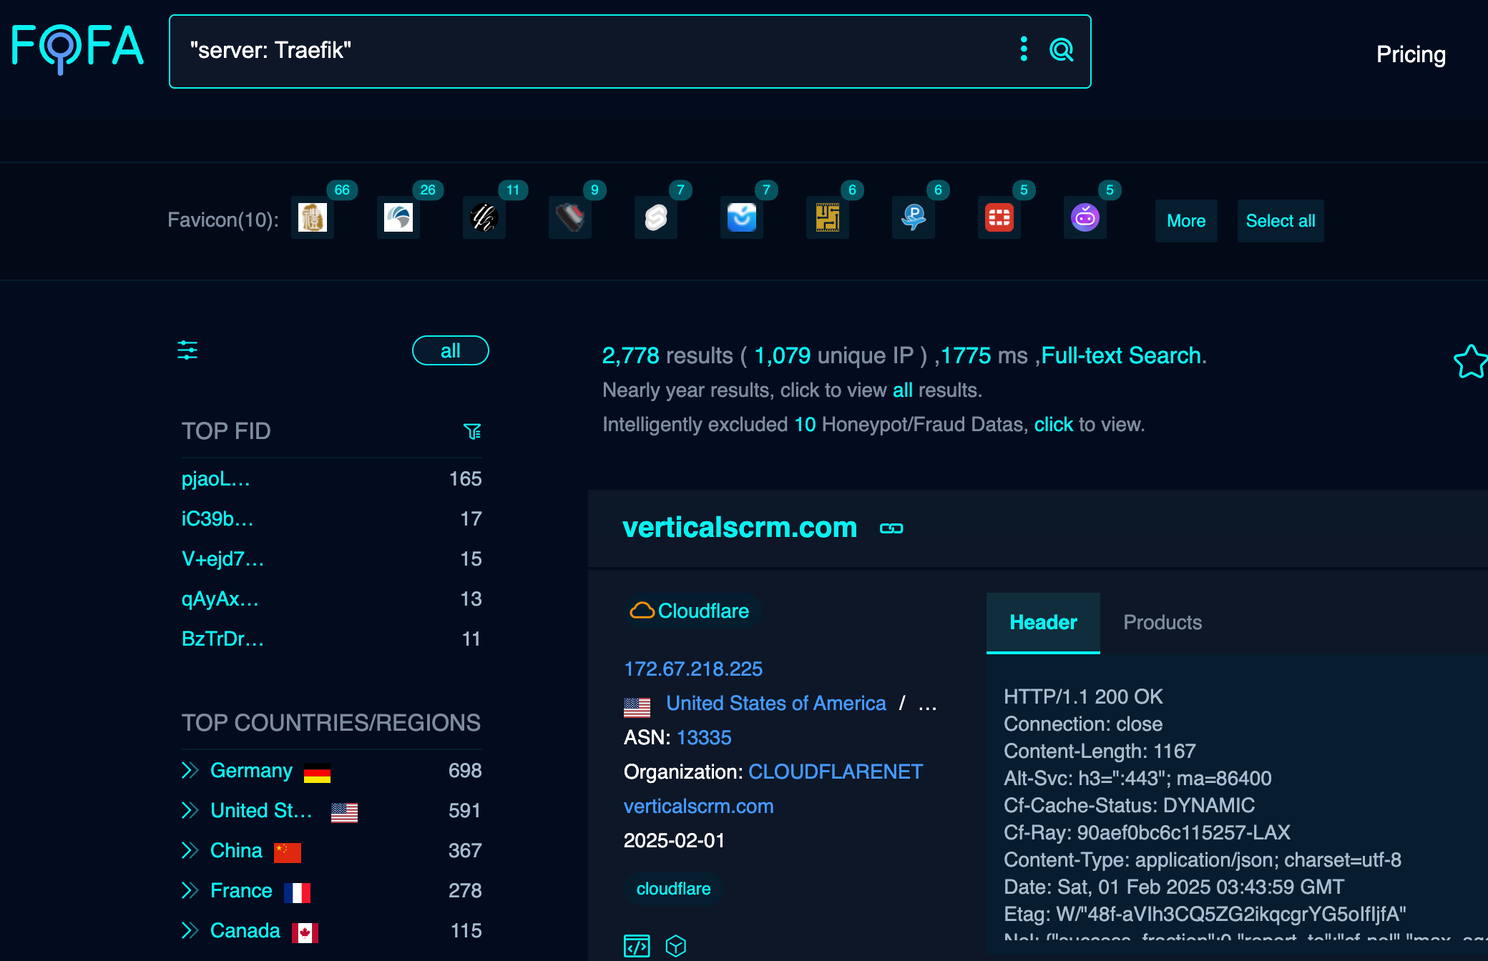
Task: Select the favicon showing 26 results
Action: click(398, 217)
